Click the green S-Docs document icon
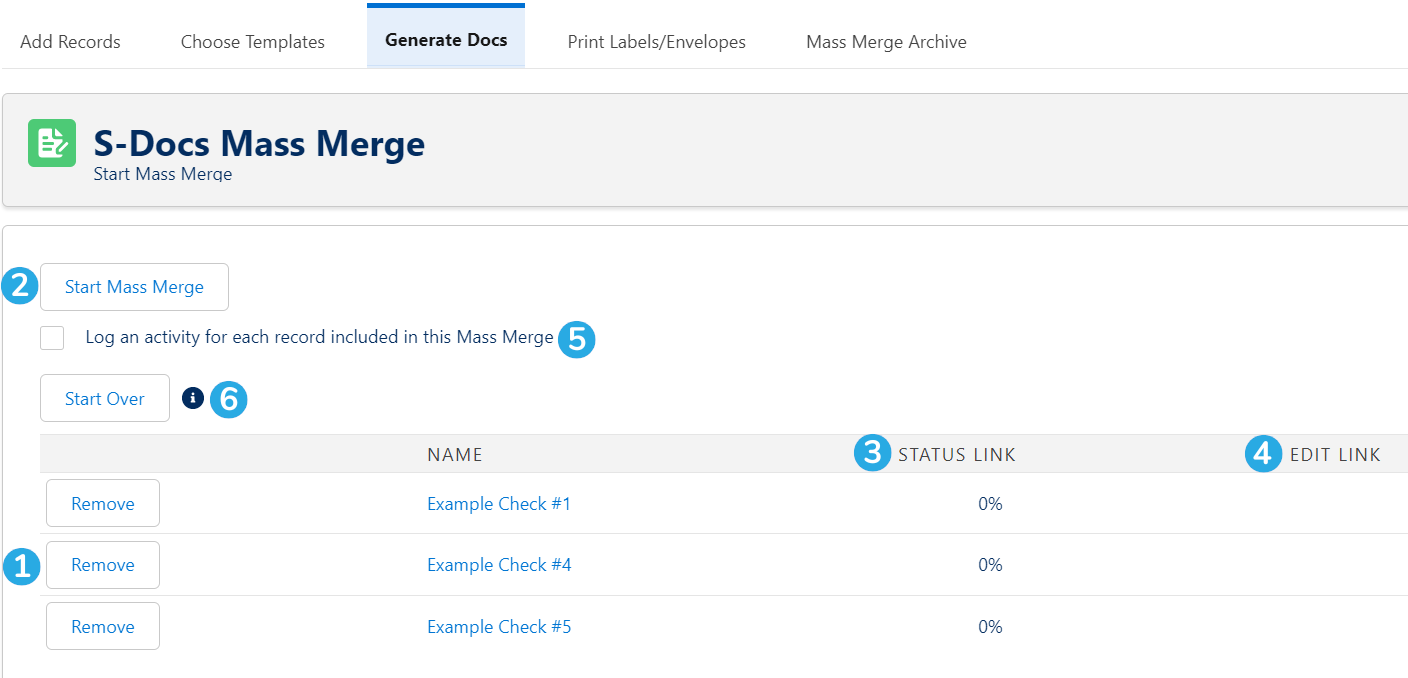Screen dimensions: 1408x678 point(52,143)
